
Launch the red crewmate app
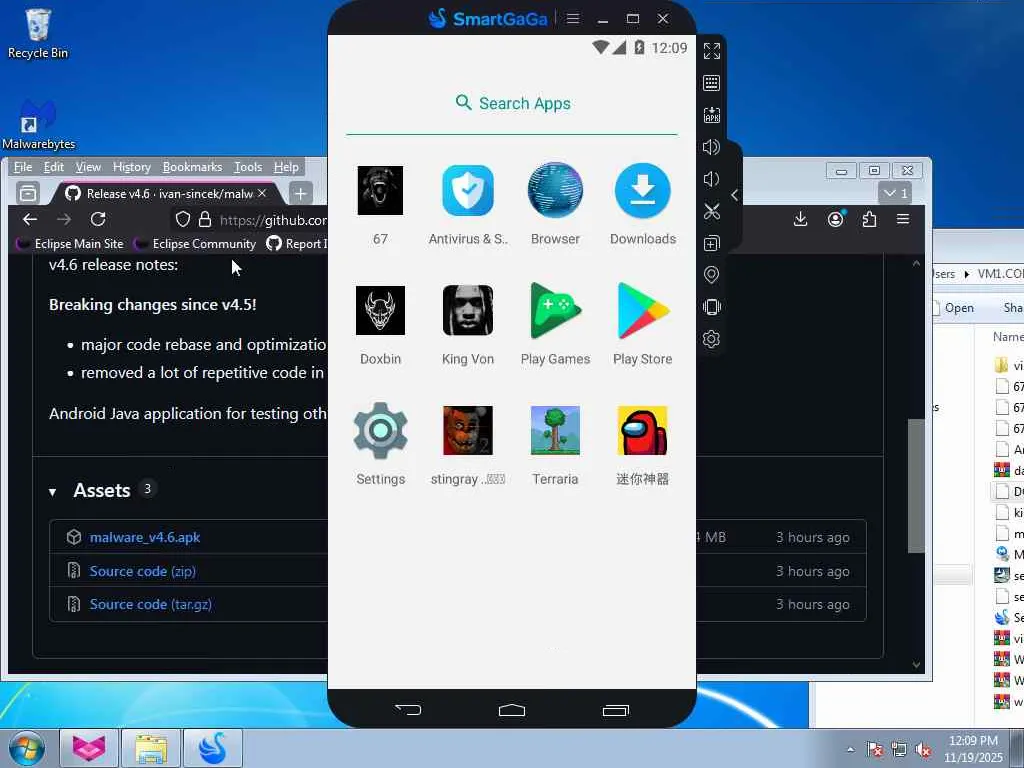(x=643, y=430)
